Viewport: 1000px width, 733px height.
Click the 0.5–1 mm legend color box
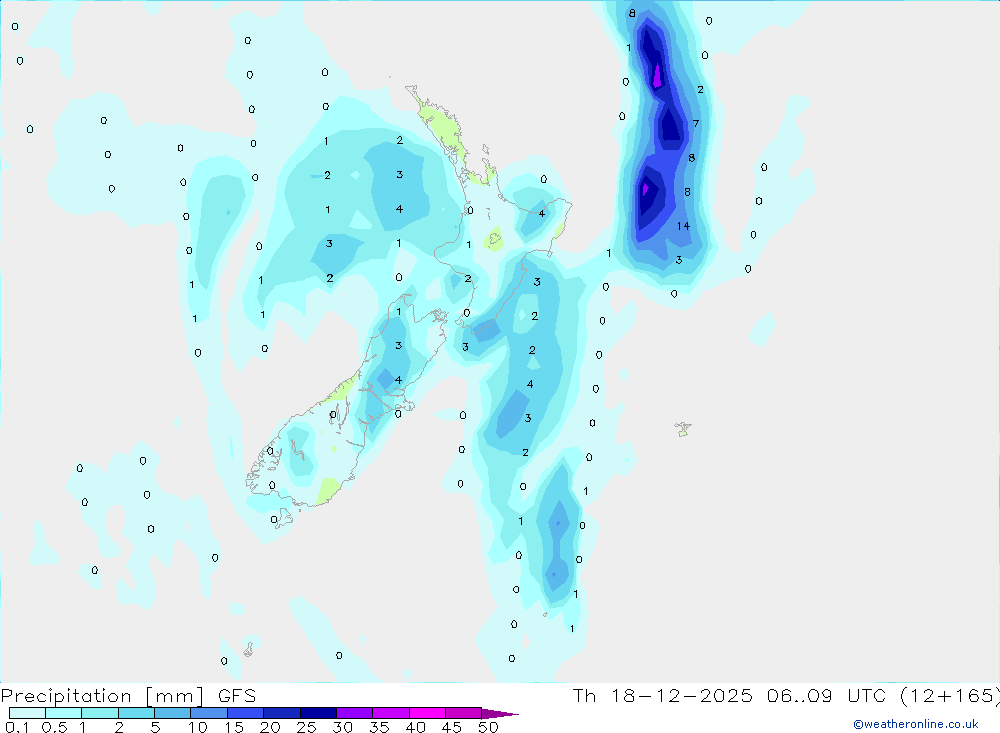coord(64,713)
